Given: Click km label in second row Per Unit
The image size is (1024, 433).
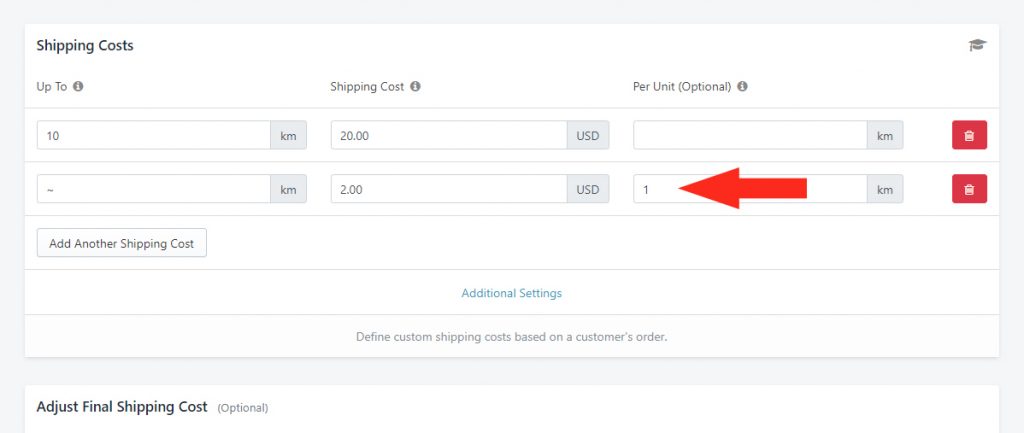Looking at the screenshot, I should [885, 189].
